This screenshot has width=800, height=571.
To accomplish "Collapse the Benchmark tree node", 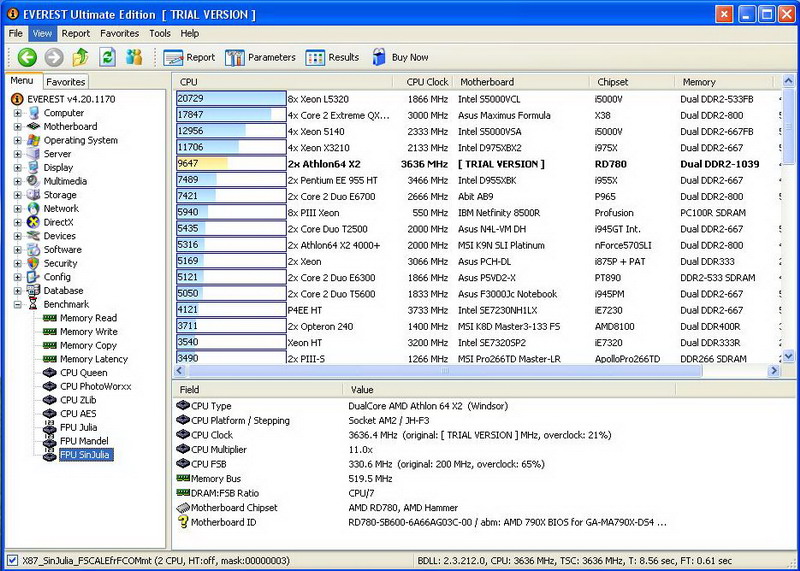I will pos(17,304).
